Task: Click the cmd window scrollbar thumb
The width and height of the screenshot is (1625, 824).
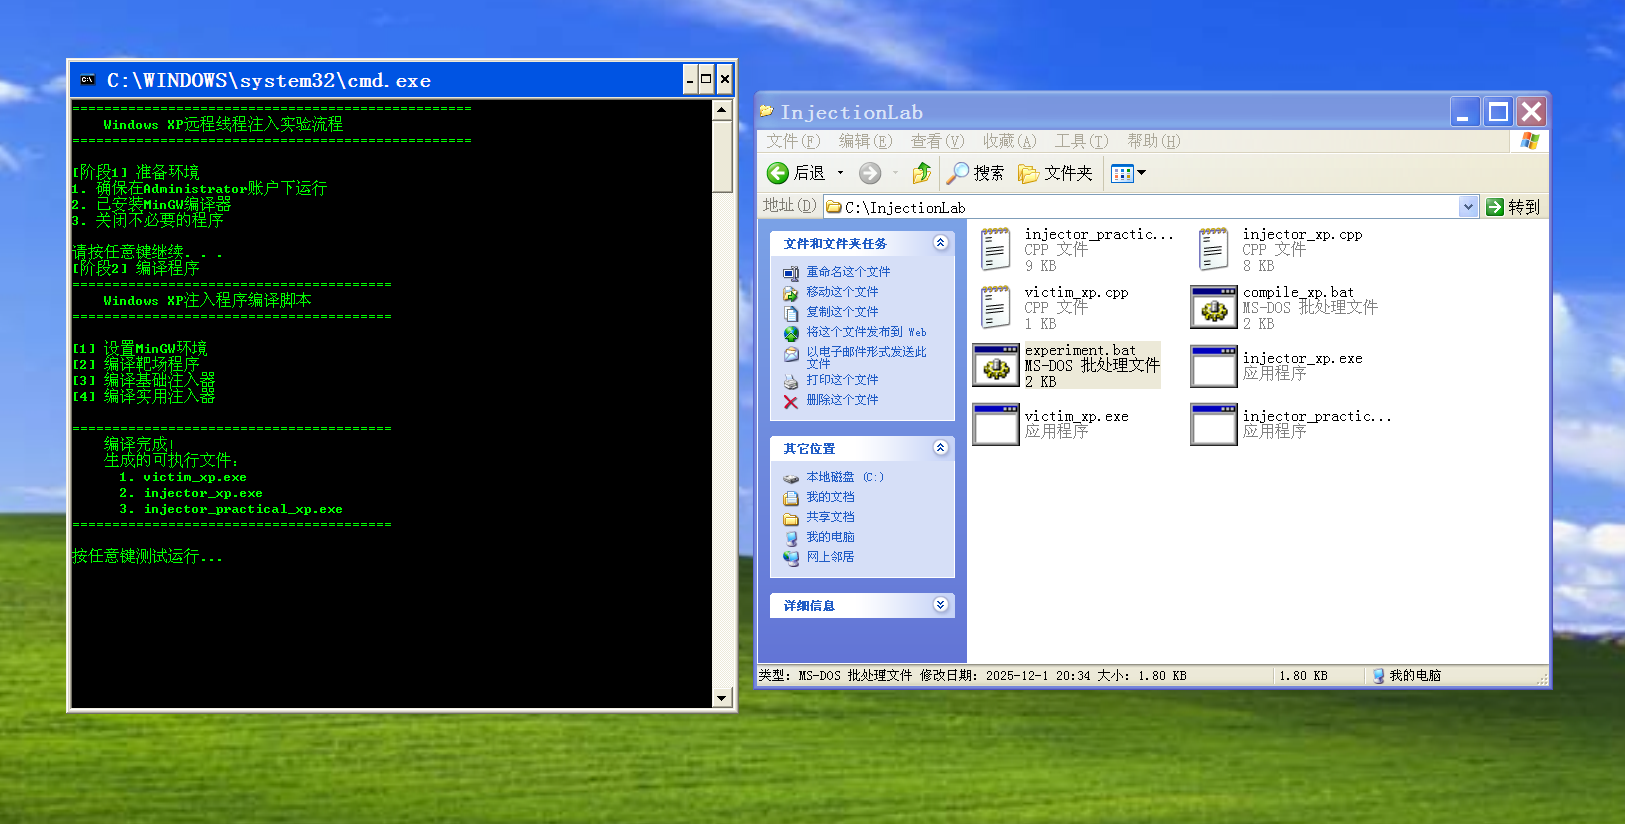Action: (x=722, y=156)
